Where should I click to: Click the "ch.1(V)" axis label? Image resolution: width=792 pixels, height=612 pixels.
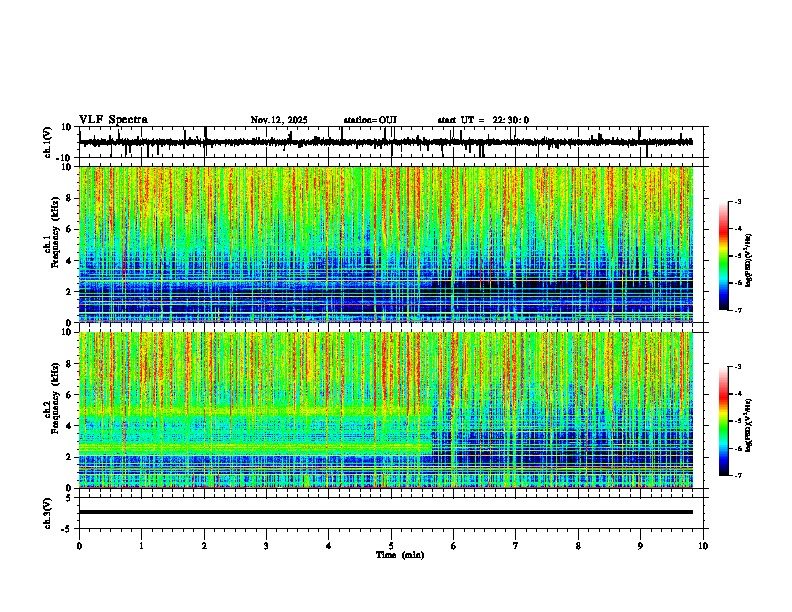click(48, 142)
